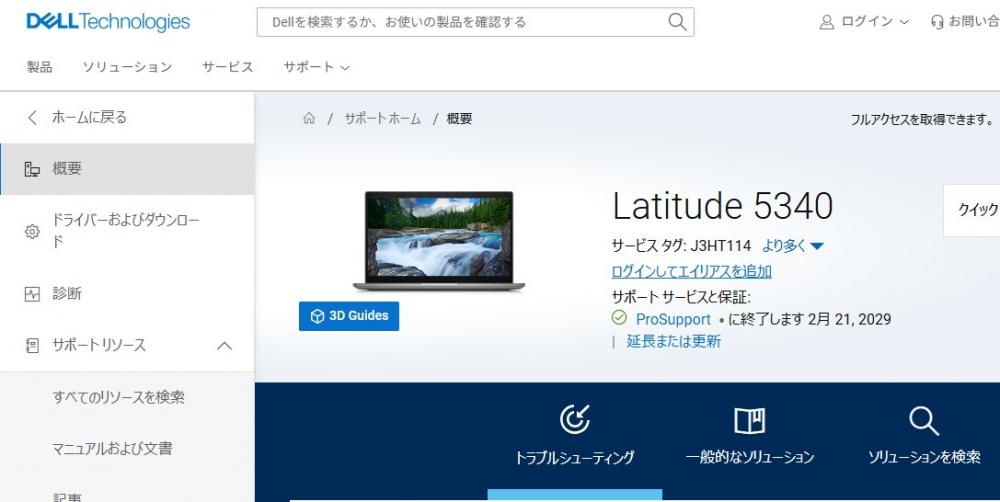This screenshot has width=1000, height=502.
Task: Open the ソリューション menu
Action: [128, 67]
